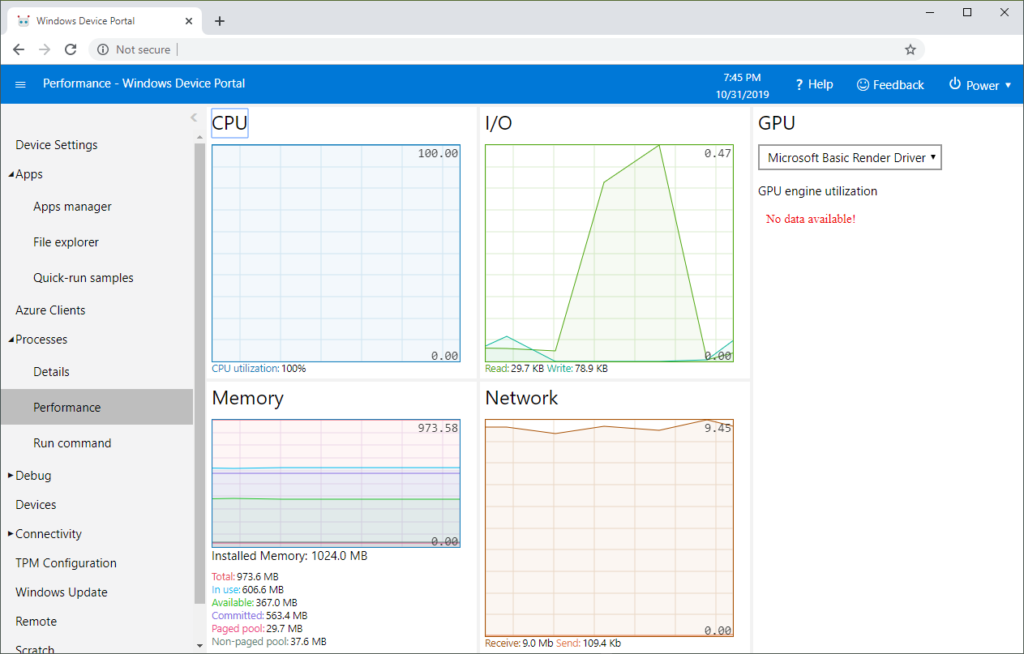Open the GPU driver selection dropdown
This screenshot has width=1024, height=654.
[850, 157]
